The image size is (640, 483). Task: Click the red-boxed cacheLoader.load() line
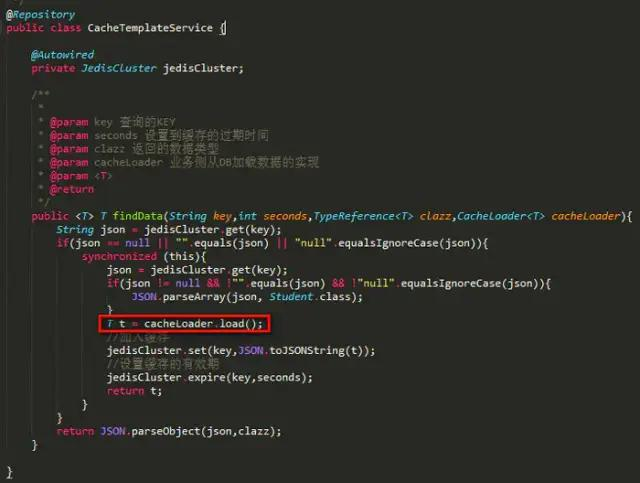(184, 324)
